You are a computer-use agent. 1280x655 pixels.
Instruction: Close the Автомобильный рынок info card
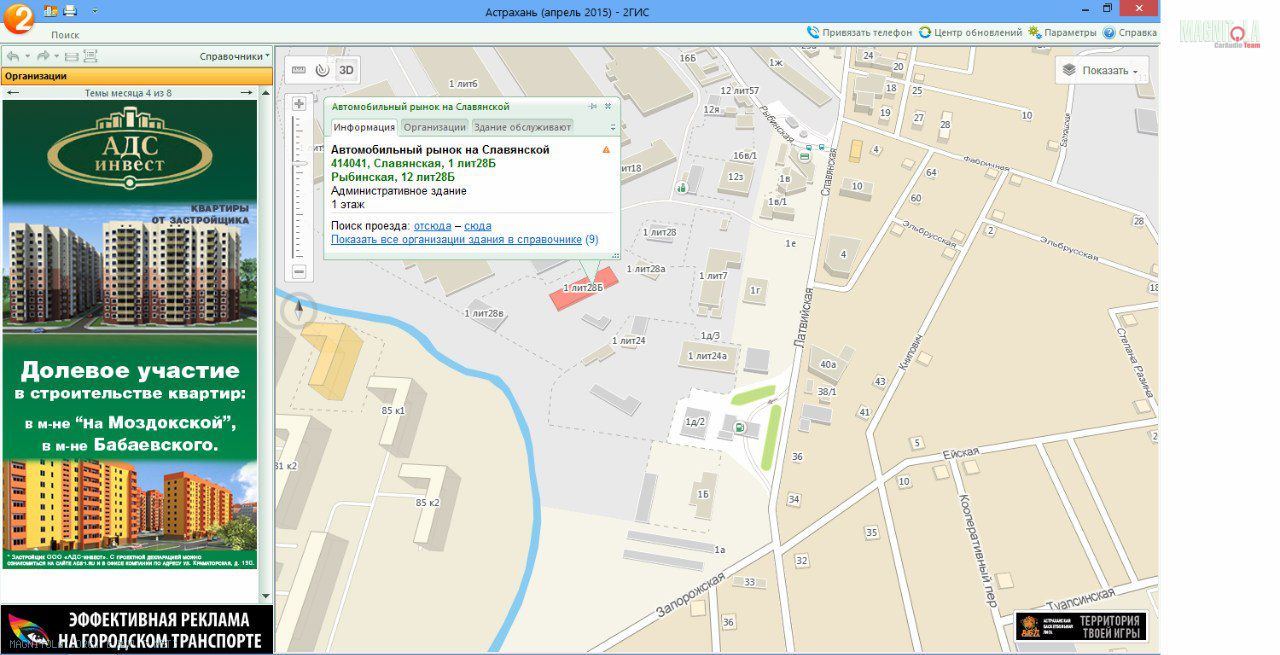coord(608,106)
